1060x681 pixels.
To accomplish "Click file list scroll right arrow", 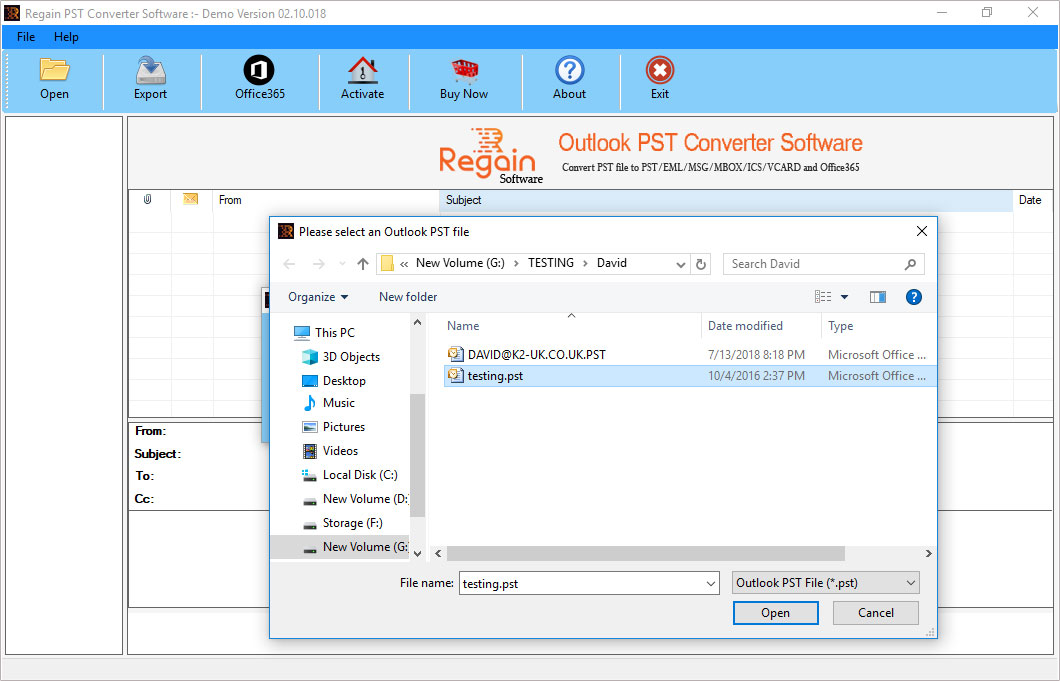I will tap(928, 554).
